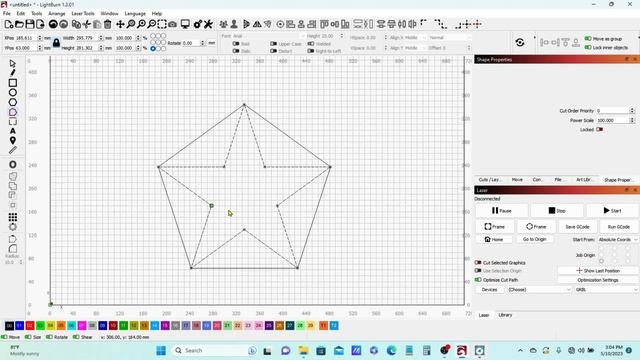This screenshot has height=360, width=640.
Task: Save project with the floppy disk icon
Action: 30,24
